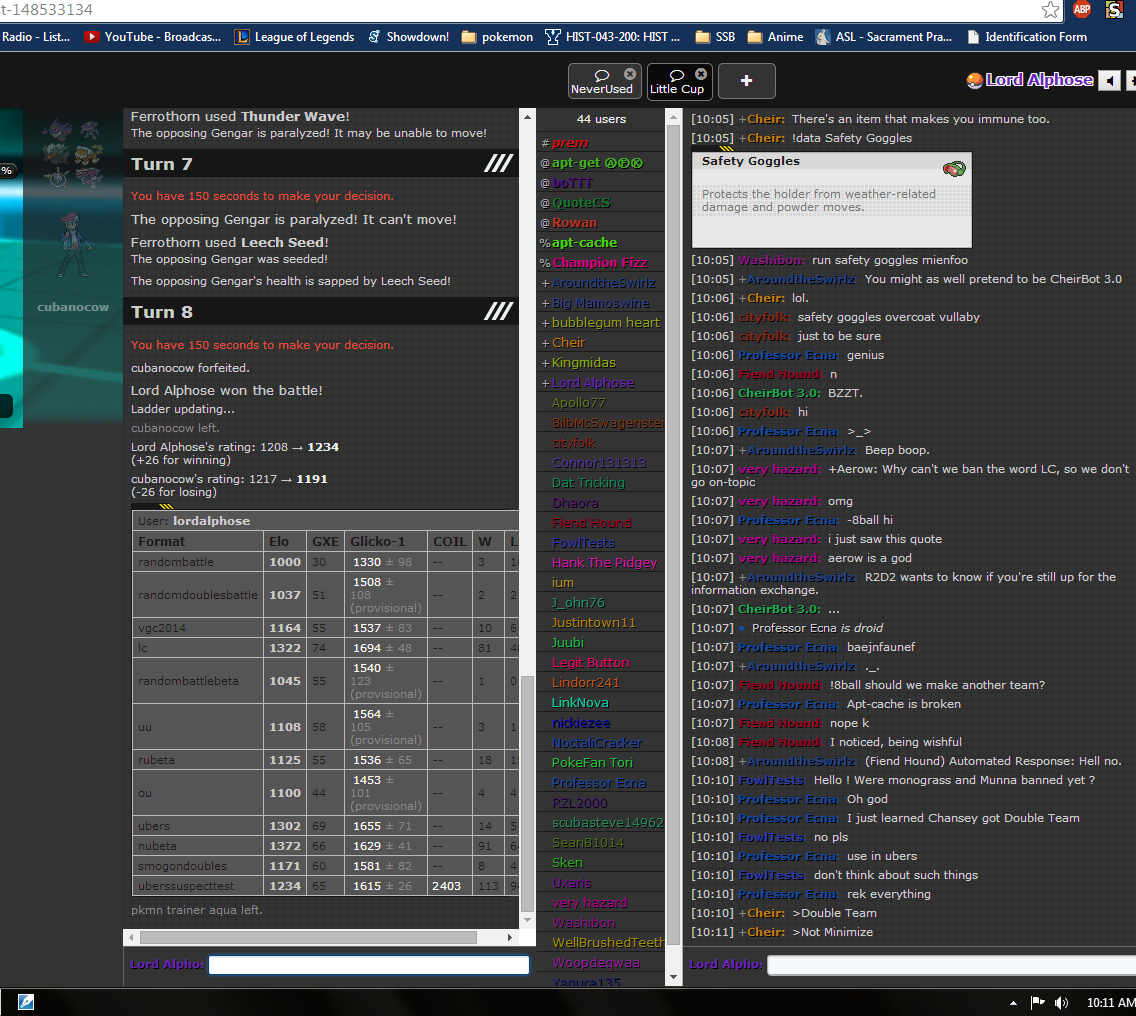Click the Little Cup chat message input
The width and height of the screenshot is (1136, 1016).
click(x=950, y=965)
